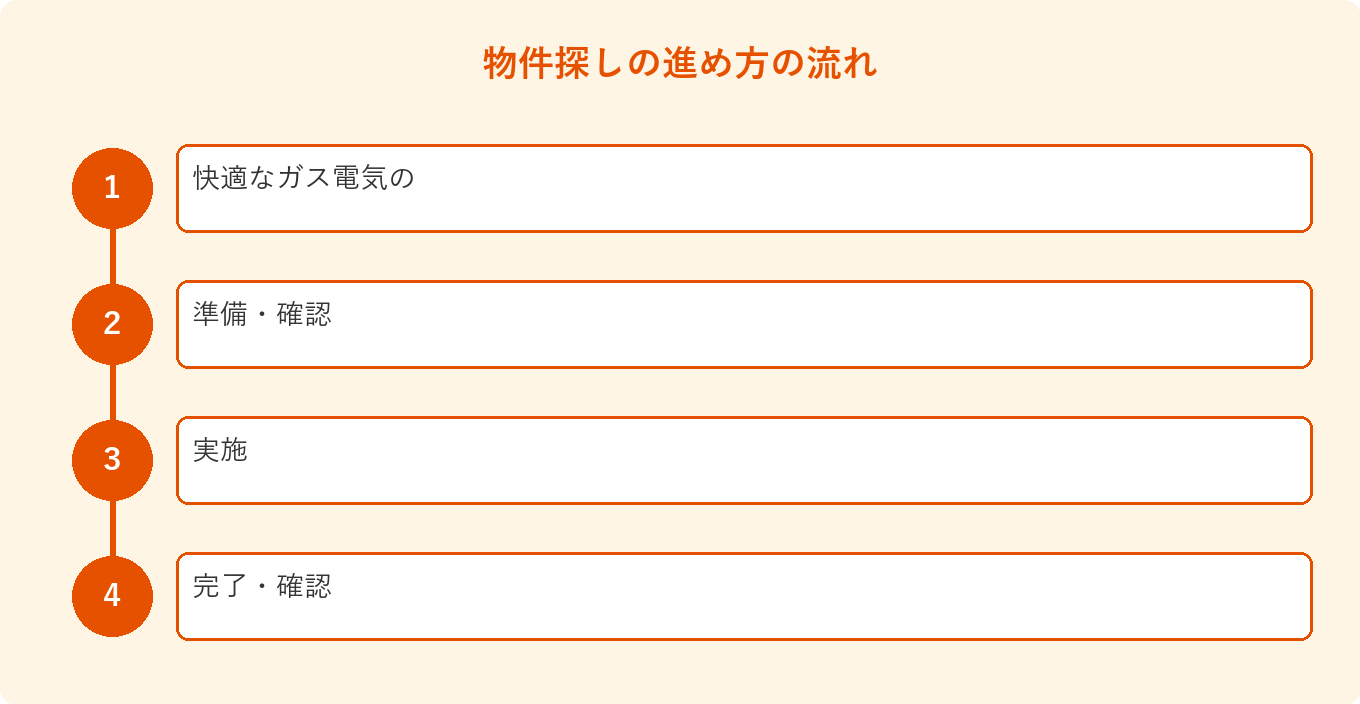The height and width of the screenshot is (704, 1360).
Task: Click the 快適なガス電気の text
Action: tap(303, 178)
